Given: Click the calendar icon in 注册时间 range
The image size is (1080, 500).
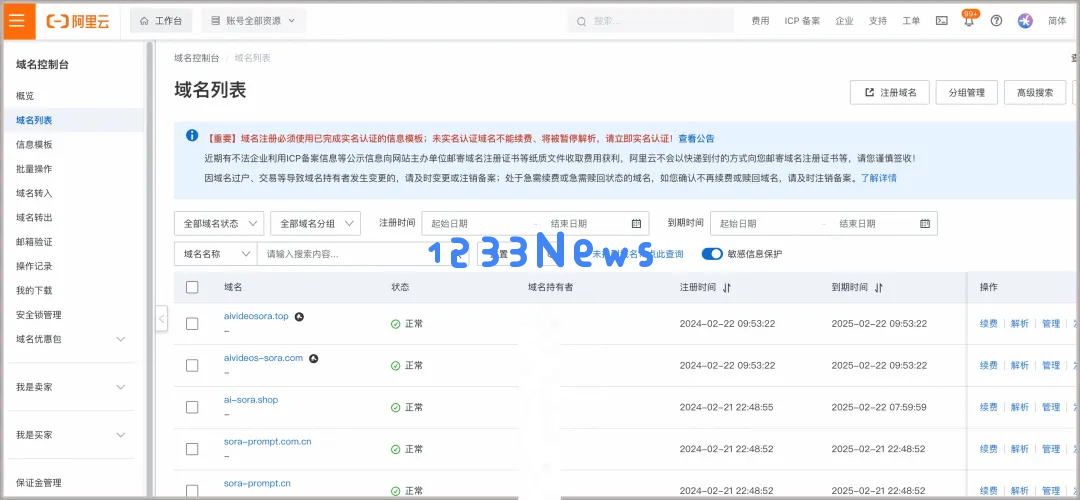Looking at the screenshot, I should tap(636, 223).
